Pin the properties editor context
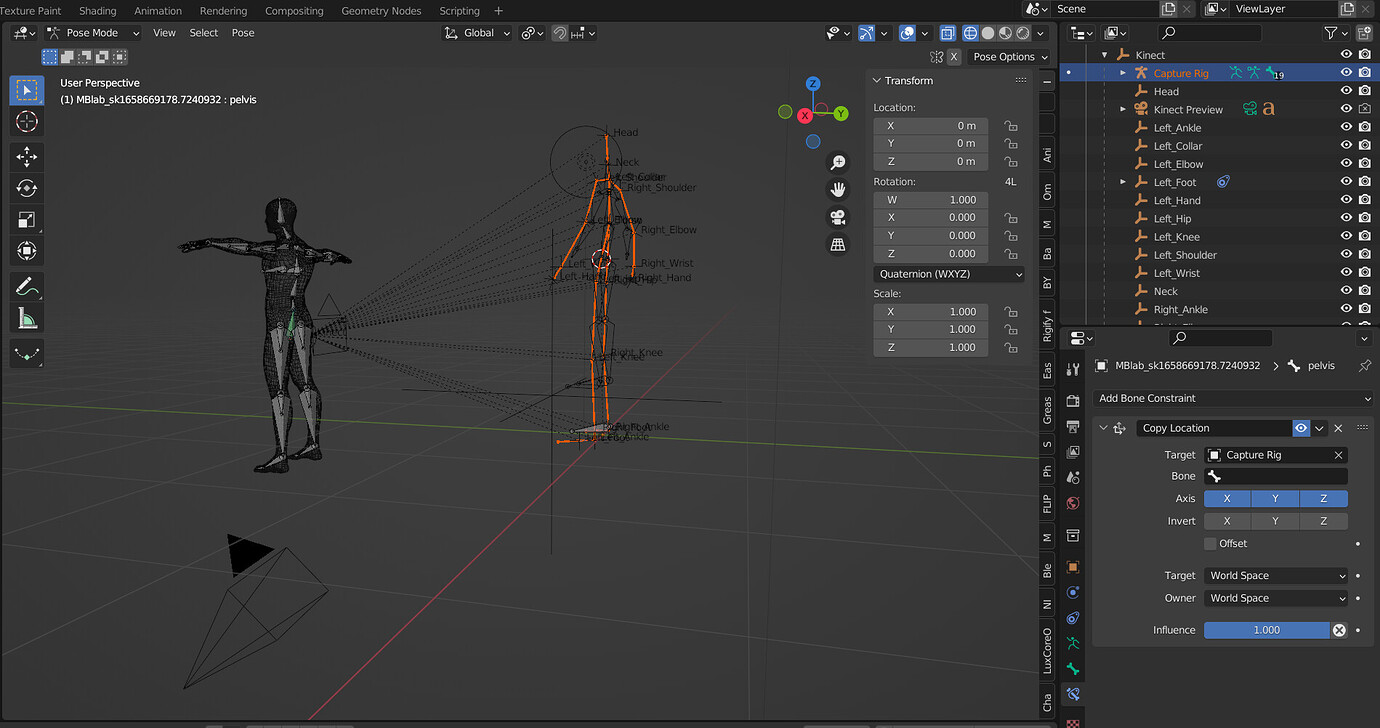 click(1365, 366)
